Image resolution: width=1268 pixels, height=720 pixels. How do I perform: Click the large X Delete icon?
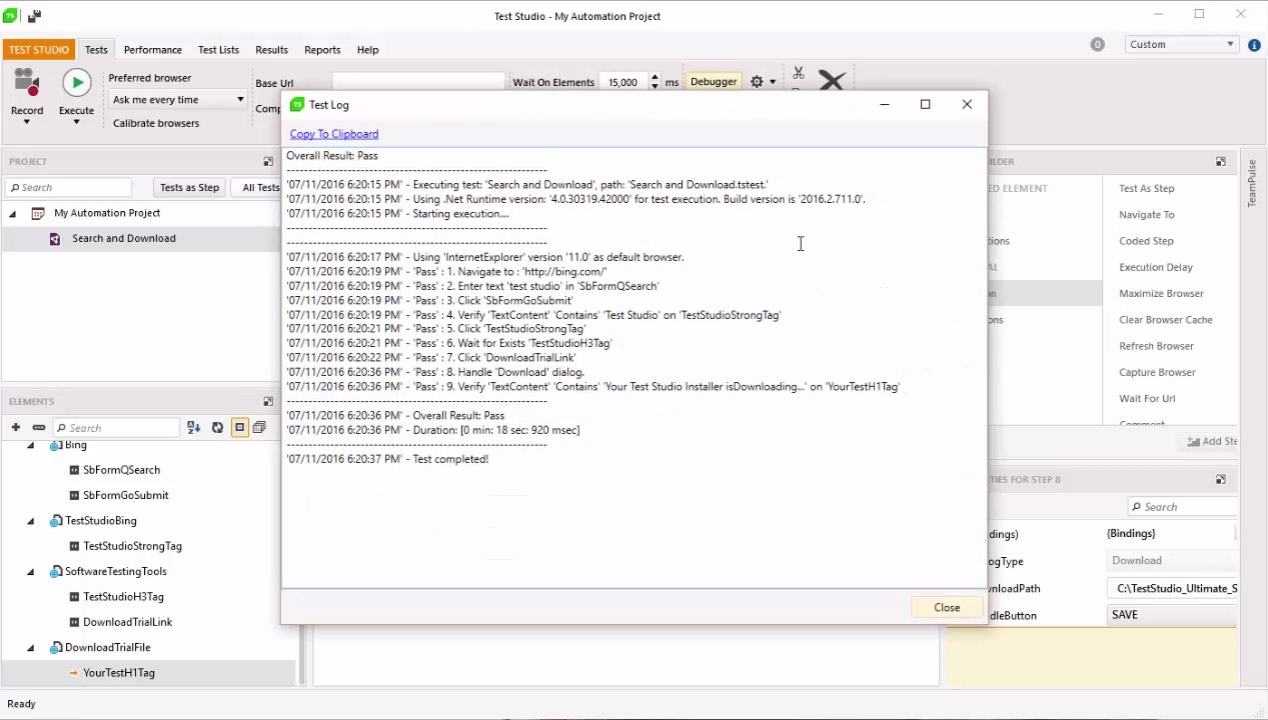click(832, 80)
